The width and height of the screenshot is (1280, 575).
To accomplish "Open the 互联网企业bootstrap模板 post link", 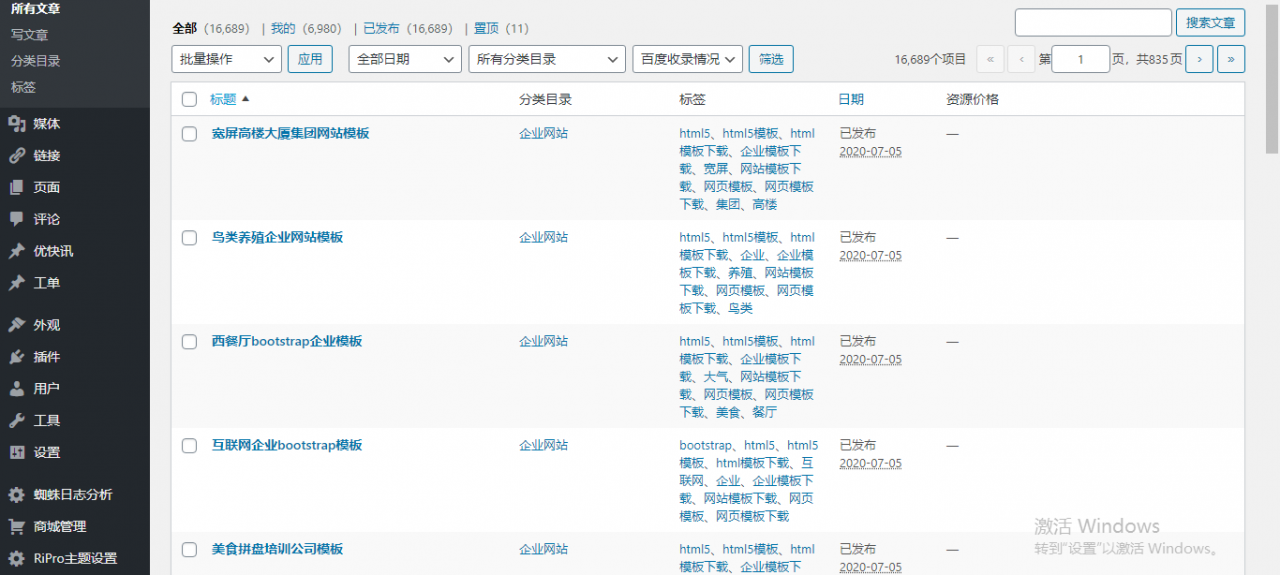I will [287, 445].
